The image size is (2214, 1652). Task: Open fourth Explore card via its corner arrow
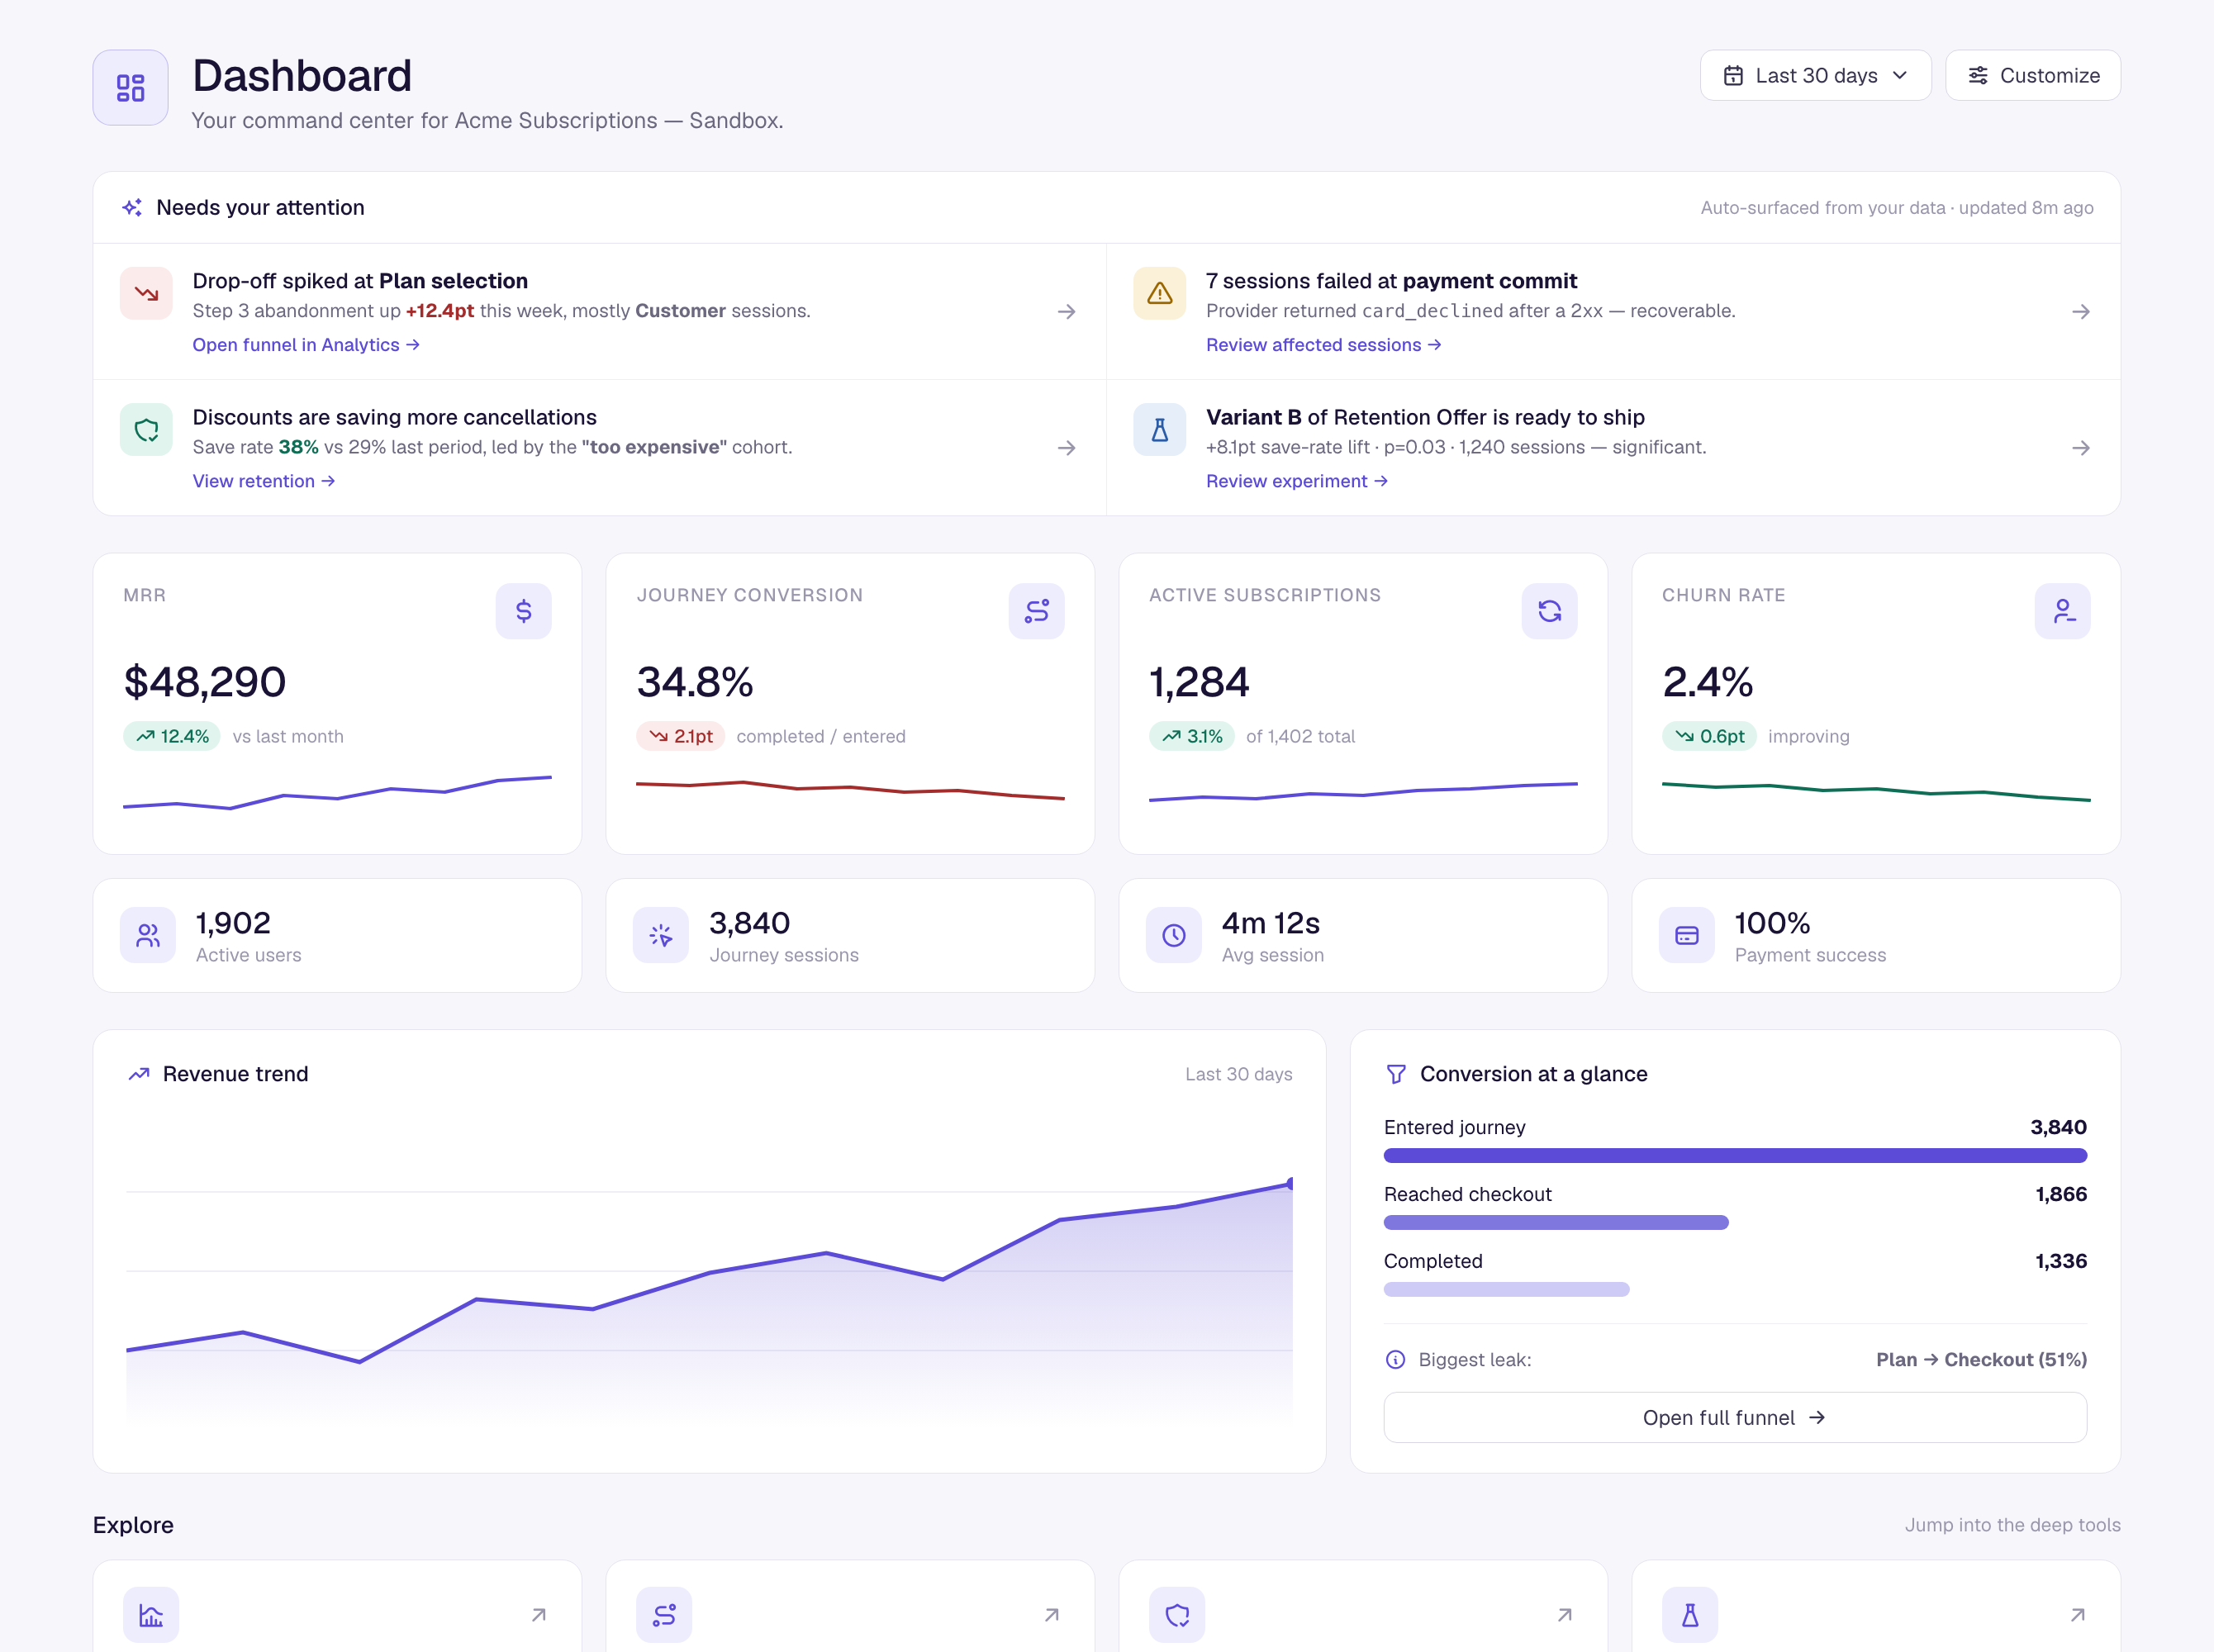pos(2077,1615)
